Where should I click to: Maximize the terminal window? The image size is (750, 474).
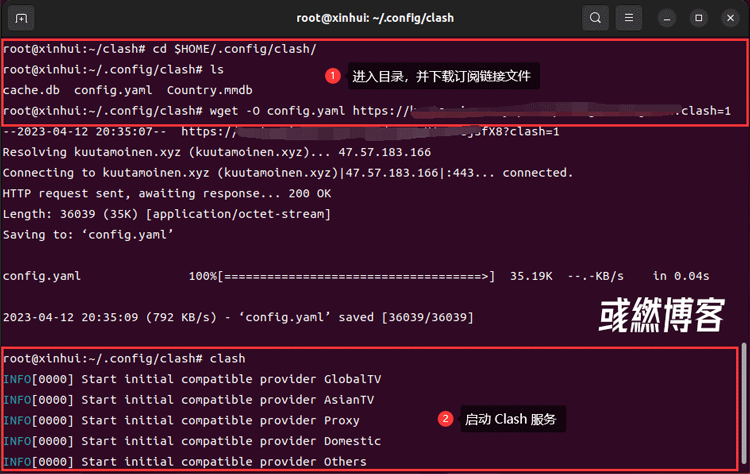[699, 18]
